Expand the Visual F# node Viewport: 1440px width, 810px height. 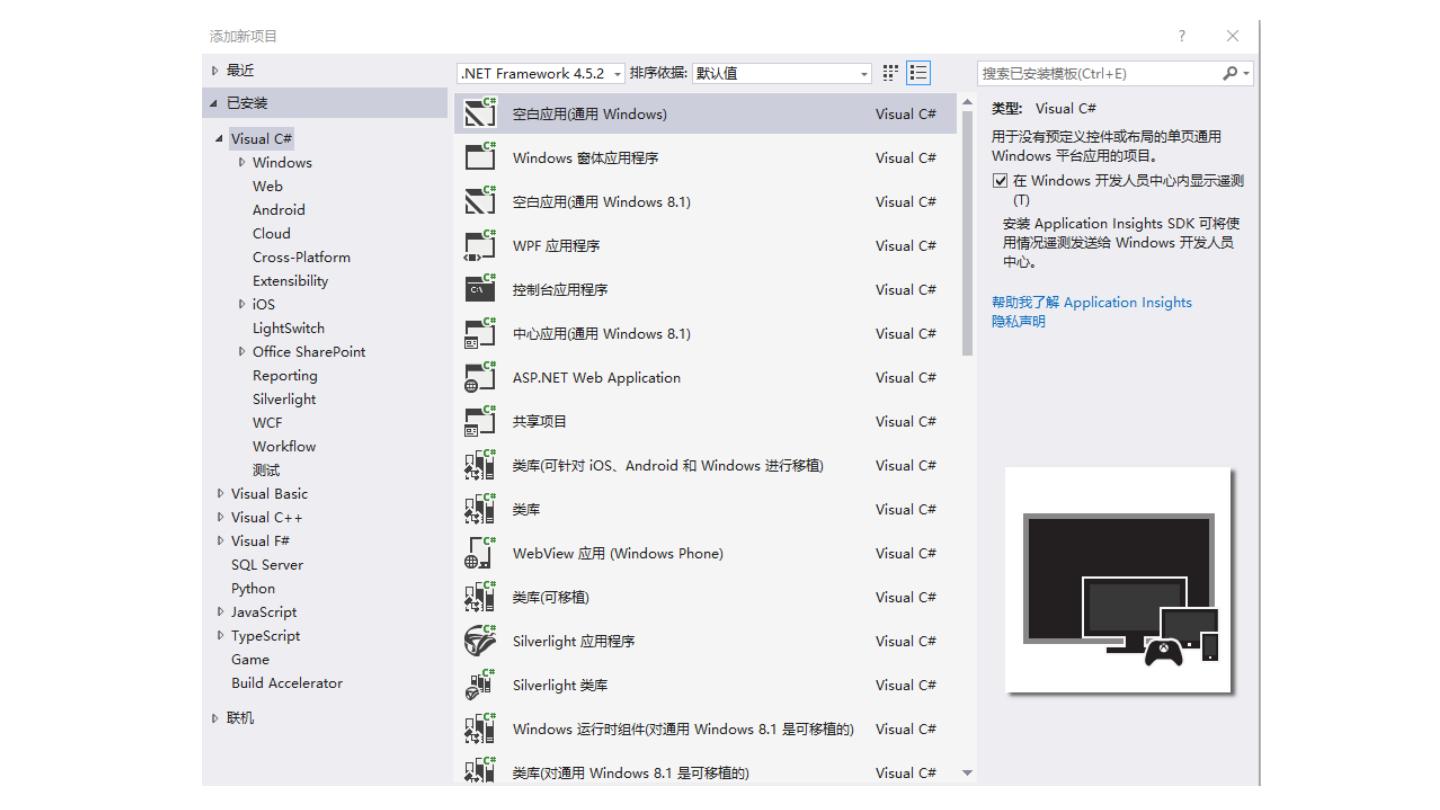point(221,541)
